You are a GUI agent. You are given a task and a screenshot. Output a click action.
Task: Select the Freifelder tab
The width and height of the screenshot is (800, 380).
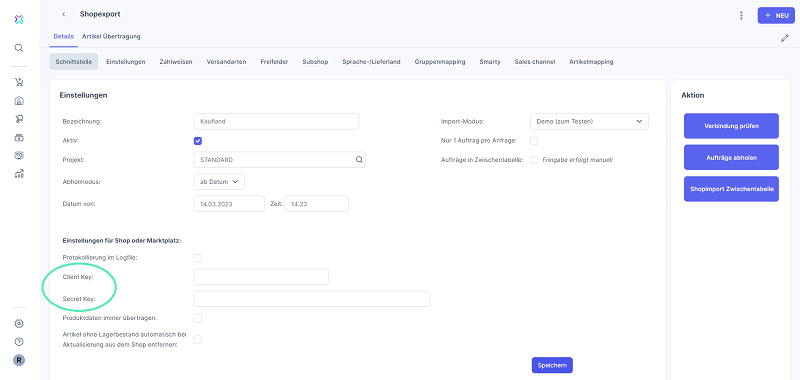(274, 62)
